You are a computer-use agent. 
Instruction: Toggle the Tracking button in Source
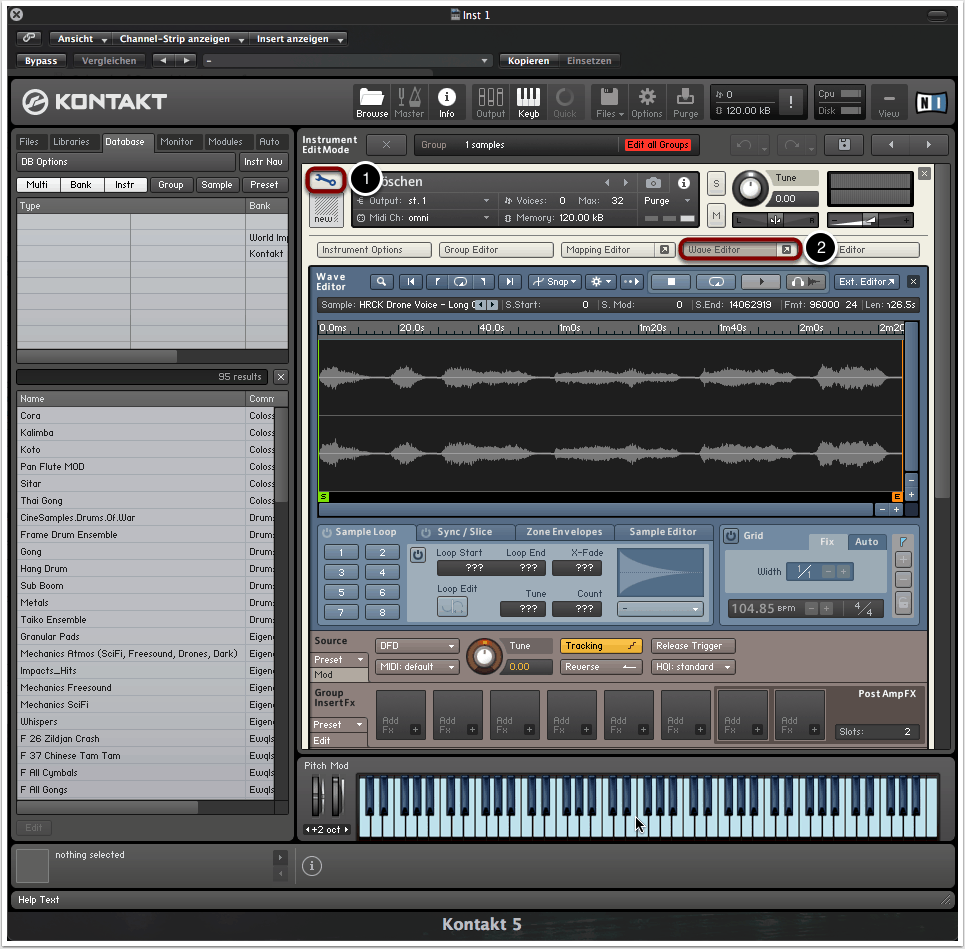coord(600,646)
